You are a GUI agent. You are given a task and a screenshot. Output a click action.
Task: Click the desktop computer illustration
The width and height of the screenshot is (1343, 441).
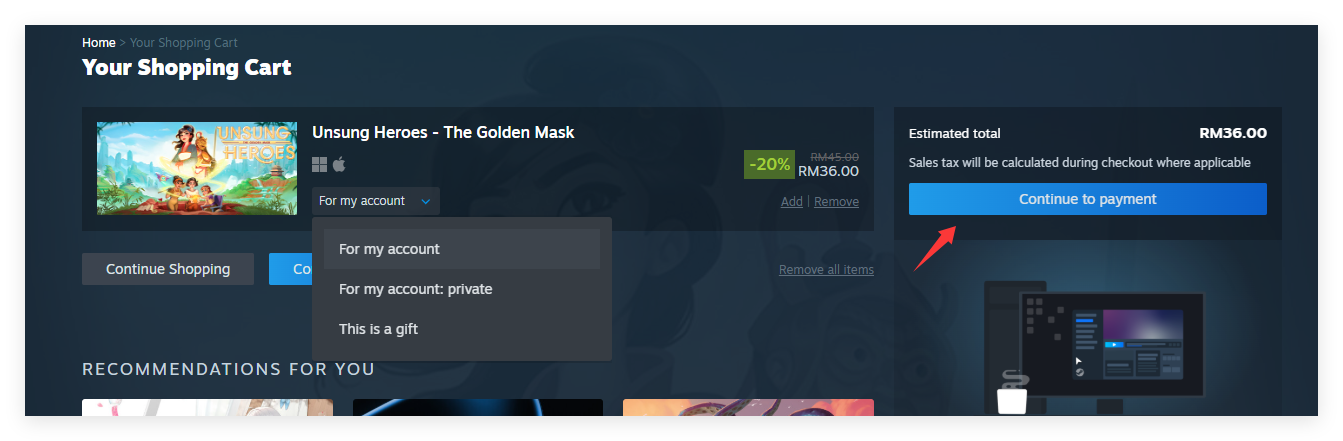pyautogui.click(x=1093, y=347)
